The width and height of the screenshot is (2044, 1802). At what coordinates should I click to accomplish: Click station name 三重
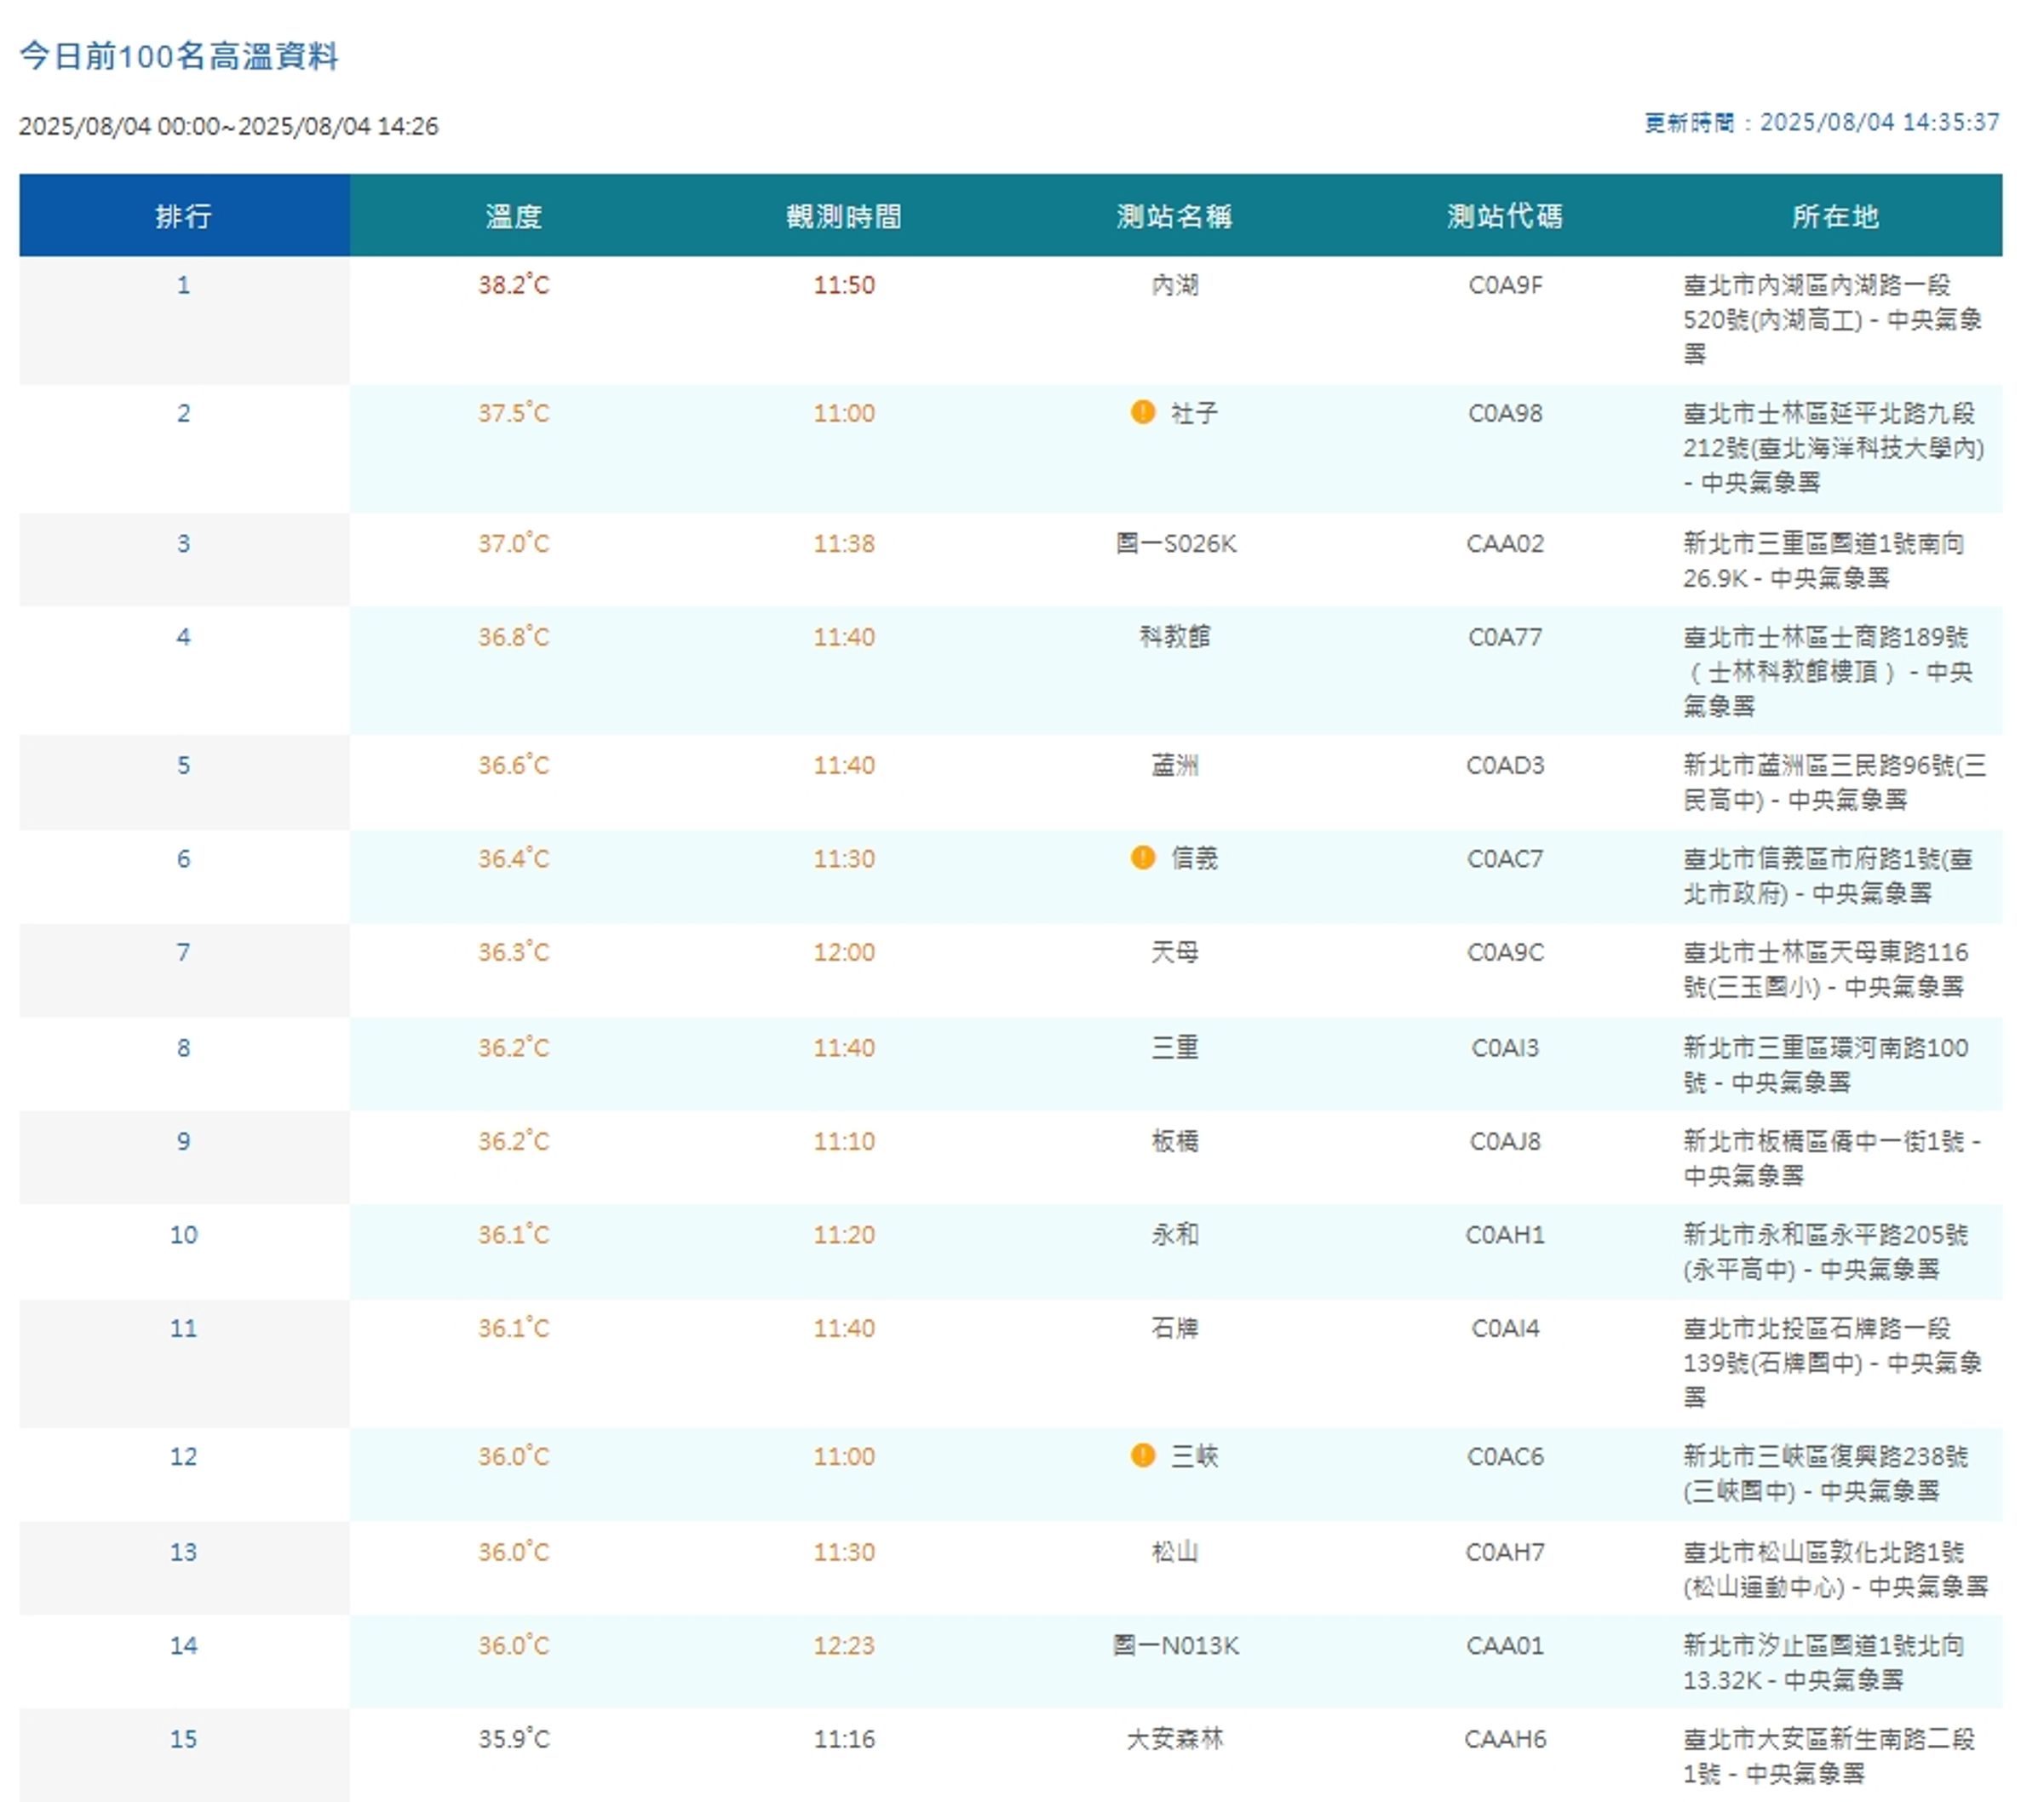point(1175,1047)
